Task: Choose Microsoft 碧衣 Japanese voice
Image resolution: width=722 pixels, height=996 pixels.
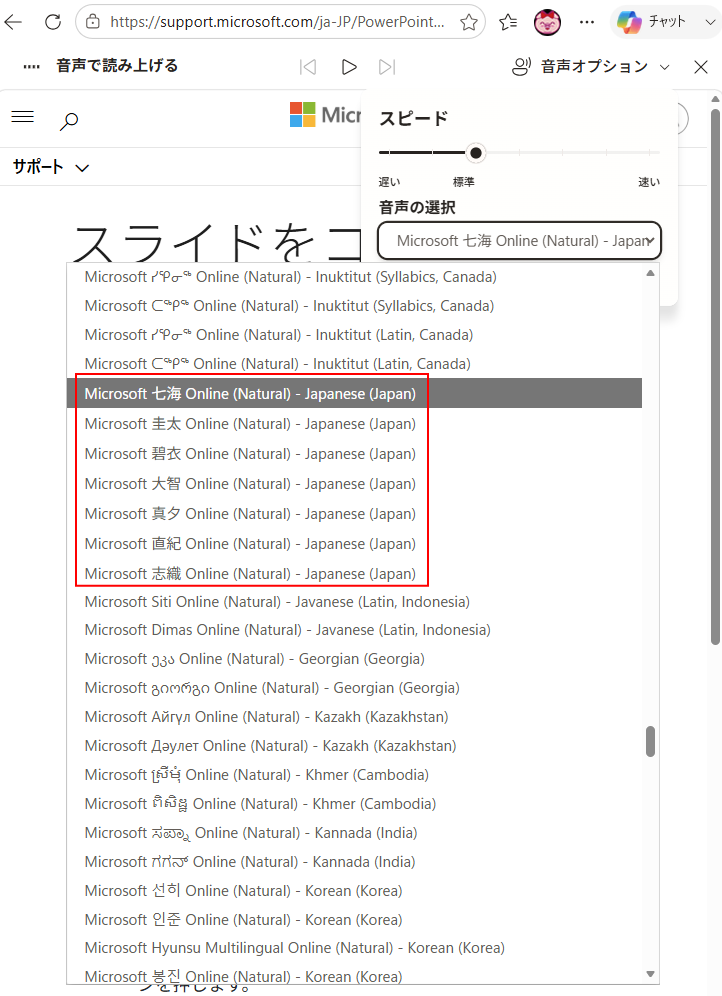Action: 354,454
